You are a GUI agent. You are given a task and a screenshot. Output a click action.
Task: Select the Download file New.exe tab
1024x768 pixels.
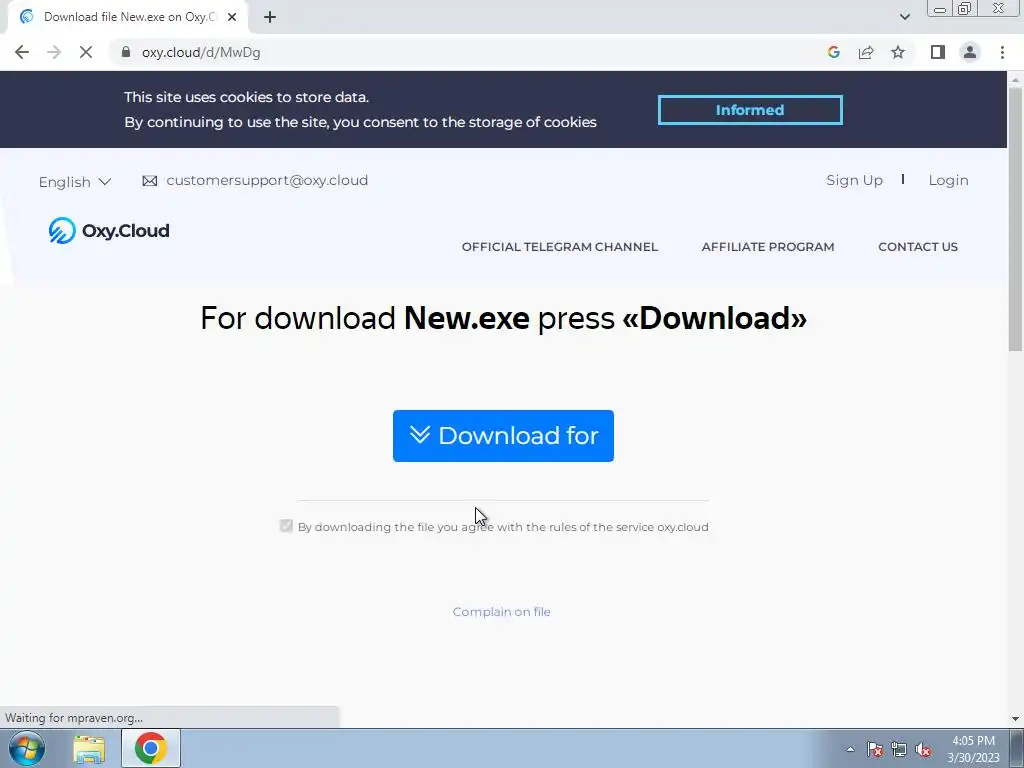tap(129, 17)
